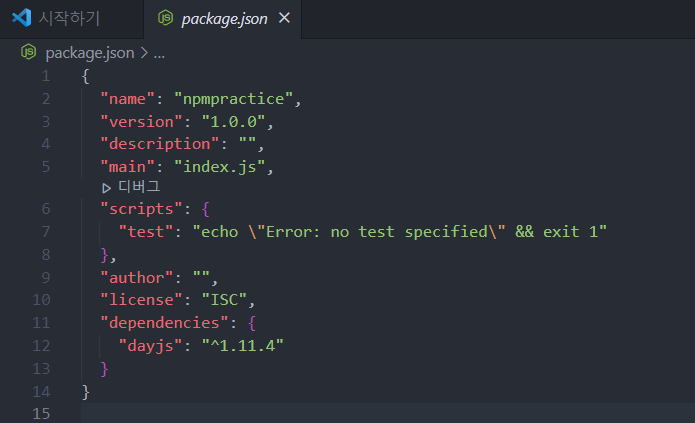Click line number 15 in gutter
695x423 pixels.
(41, 414)
